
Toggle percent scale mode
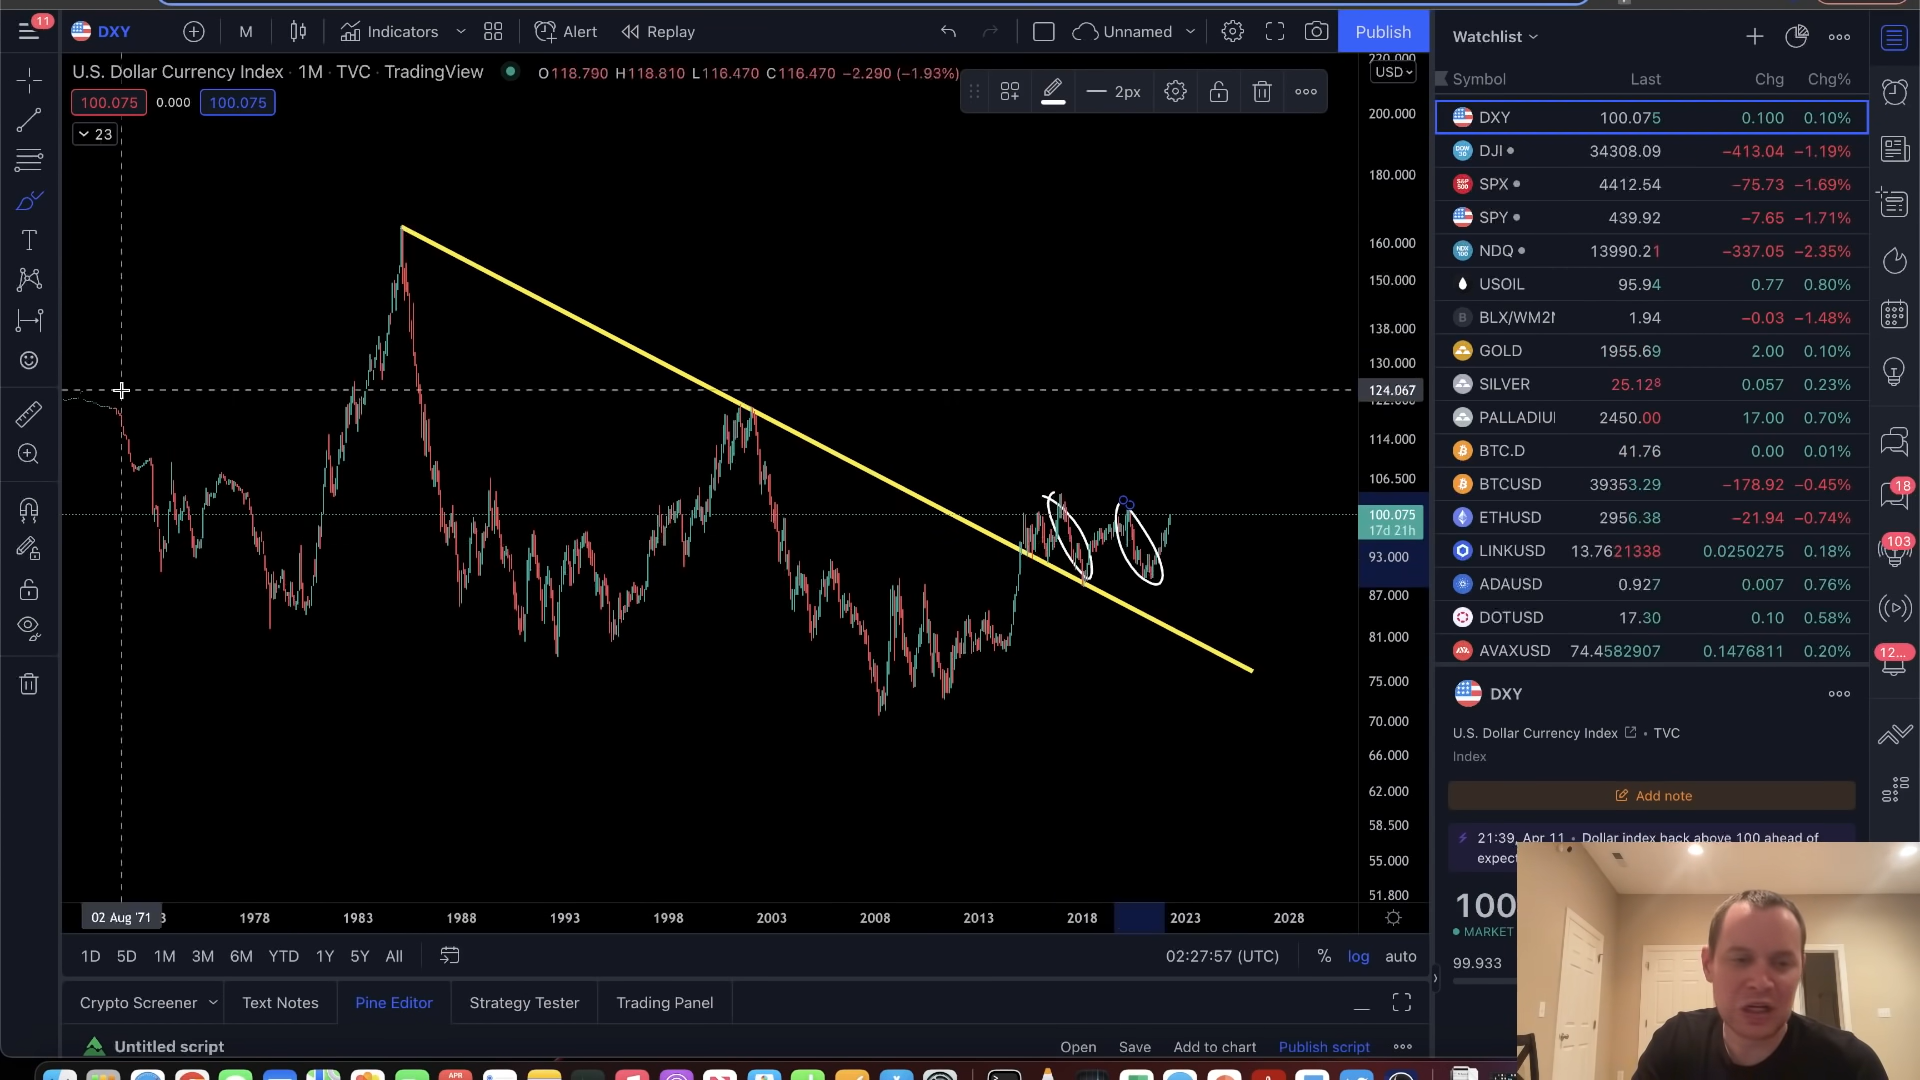tap(1324, 957)
